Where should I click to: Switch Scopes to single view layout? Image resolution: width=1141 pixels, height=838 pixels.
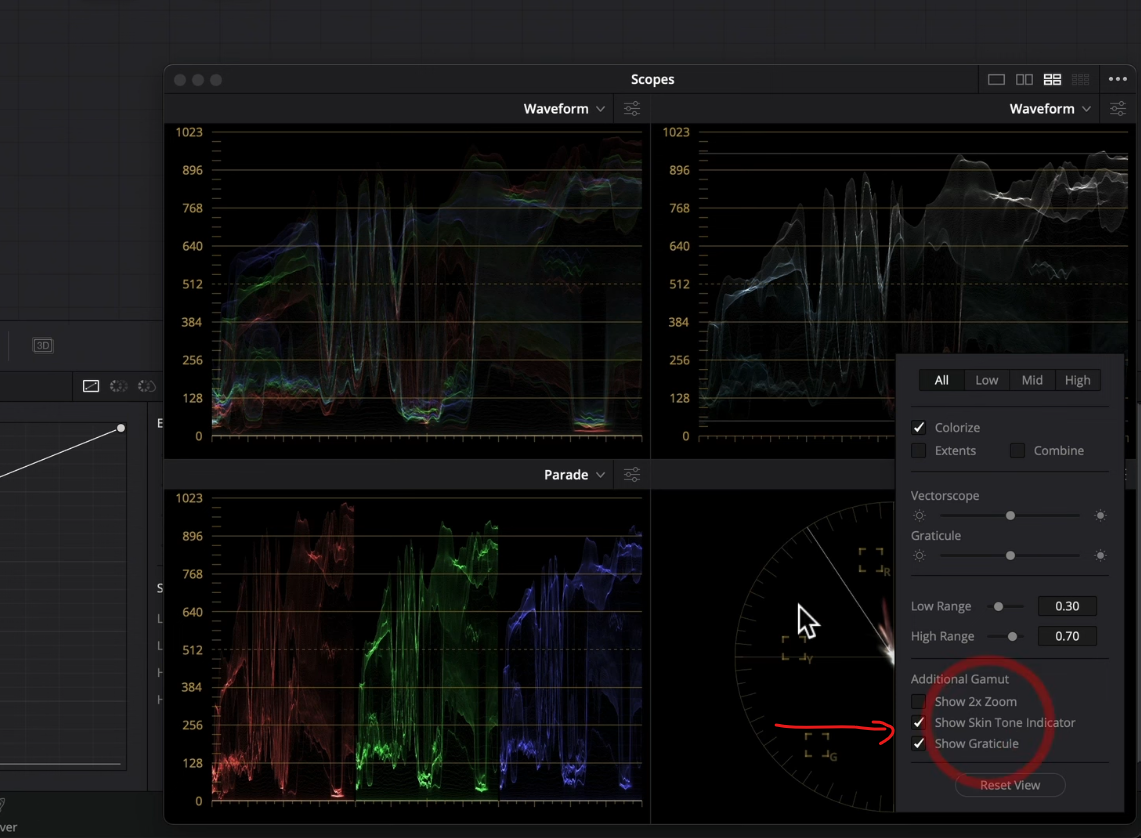(996, 79)
